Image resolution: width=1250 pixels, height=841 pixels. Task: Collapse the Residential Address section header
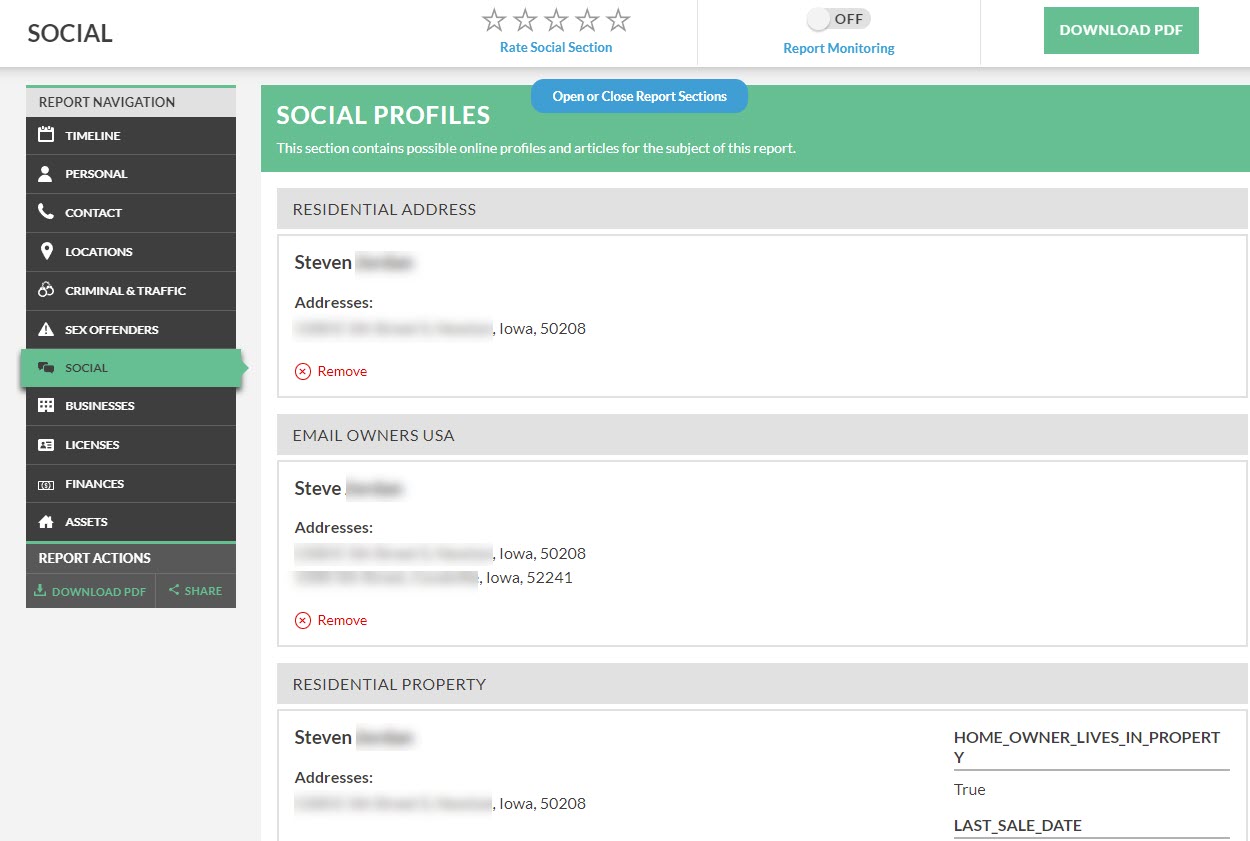pyautogui.click(x=762, y=209)
